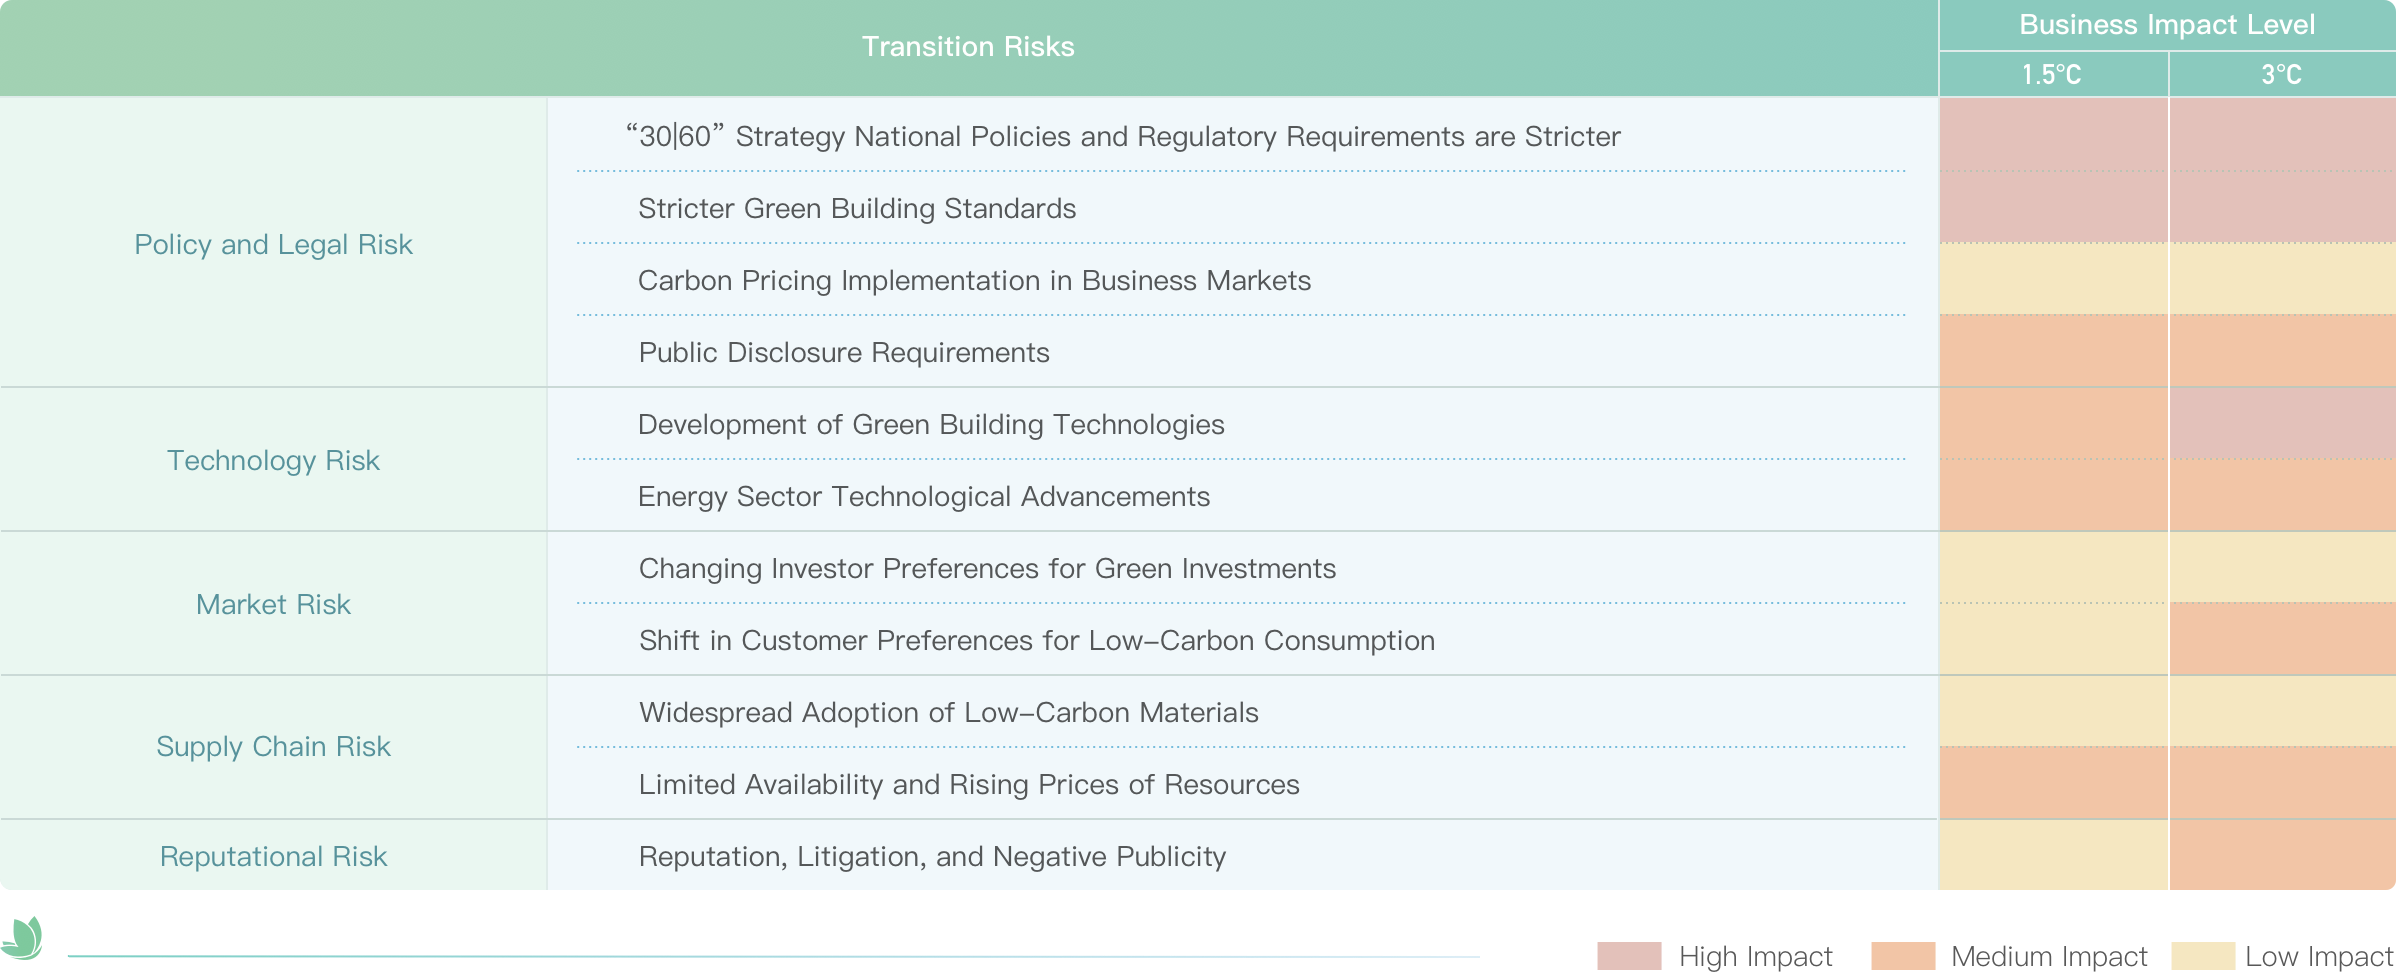Click the Reputational Risk category label
The image size is (2396, 976).
(273, 856)
